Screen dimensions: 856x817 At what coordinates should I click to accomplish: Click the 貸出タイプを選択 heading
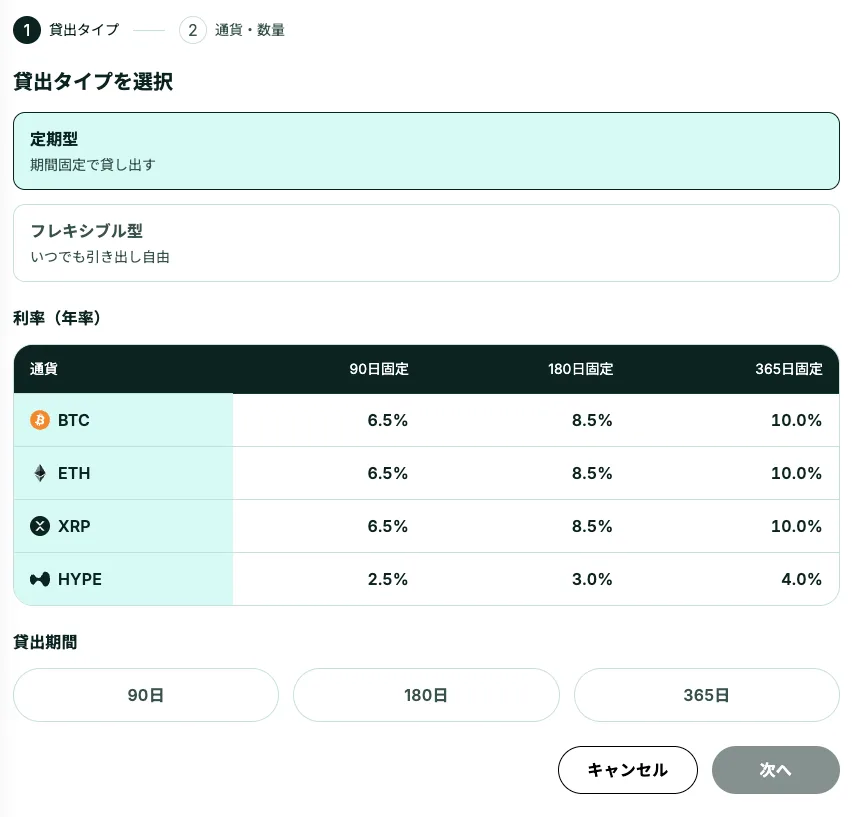pos(93,81)
